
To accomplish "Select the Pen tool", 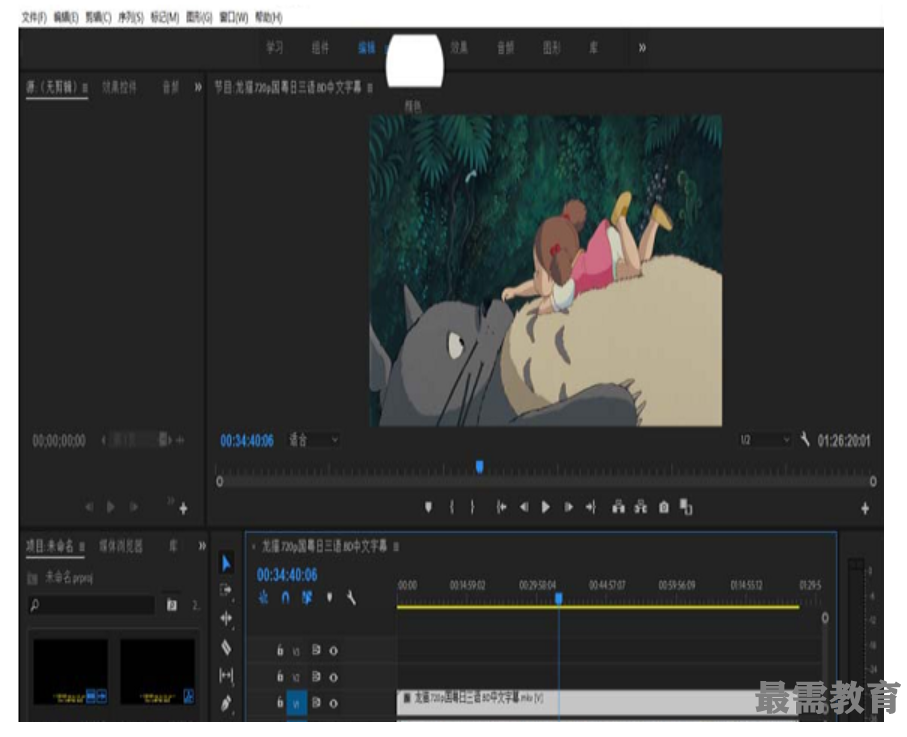I will (226, 703).
